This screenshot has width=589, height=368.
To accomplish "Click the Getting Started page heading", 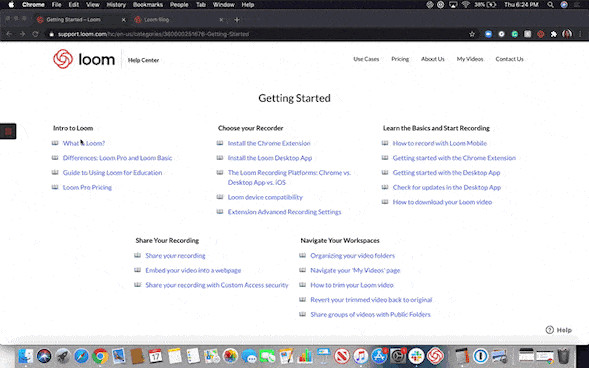I will (x=294, y=98).
